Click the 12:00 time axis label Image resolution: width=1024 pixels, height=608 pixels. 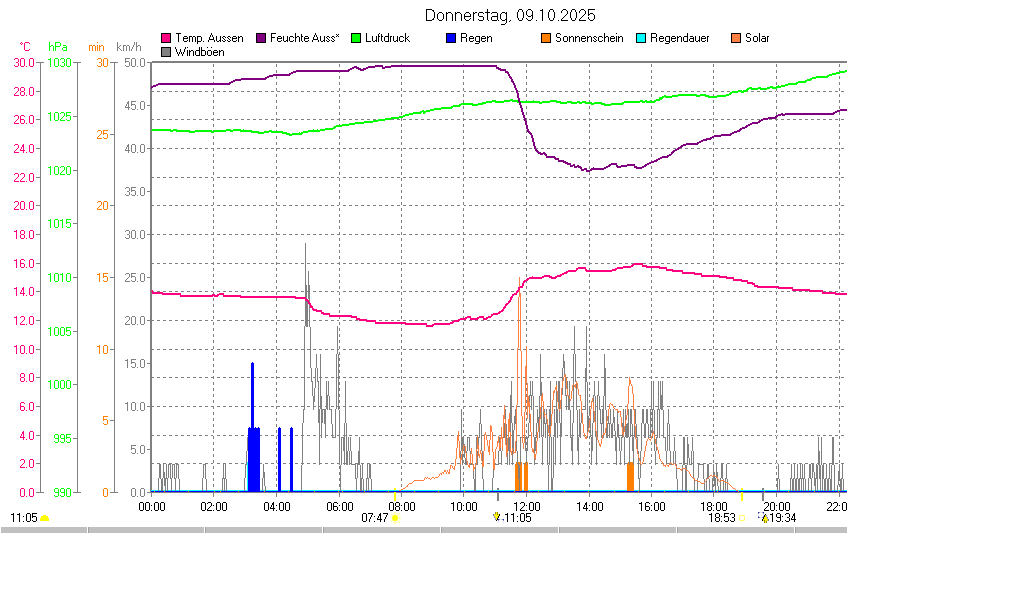527,506
